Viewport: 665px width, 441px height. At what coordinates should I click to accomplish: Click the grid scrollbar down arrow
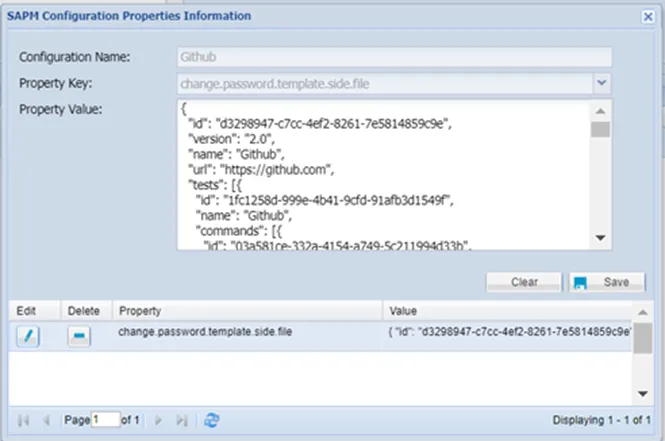point(643,394)
